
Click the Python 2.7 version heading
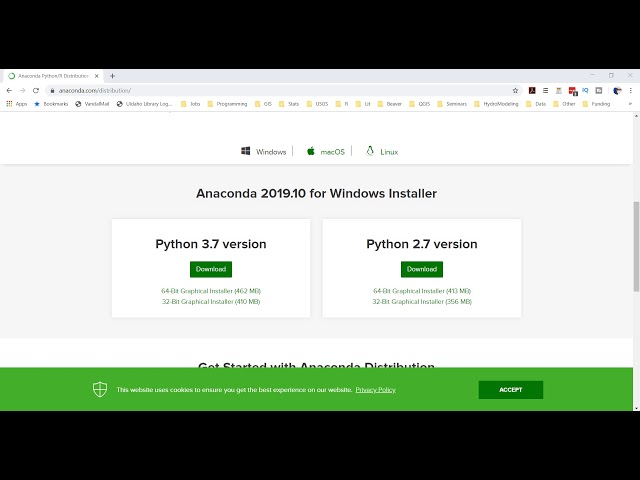coord(422,244)
